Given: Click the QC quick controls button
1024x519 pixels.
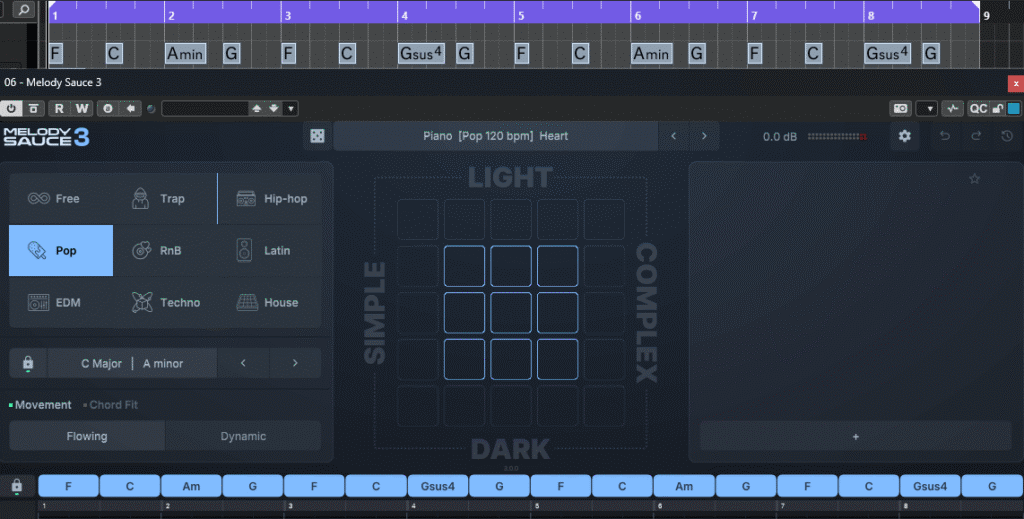Looking at the screenshot, I should pos(978,108).
